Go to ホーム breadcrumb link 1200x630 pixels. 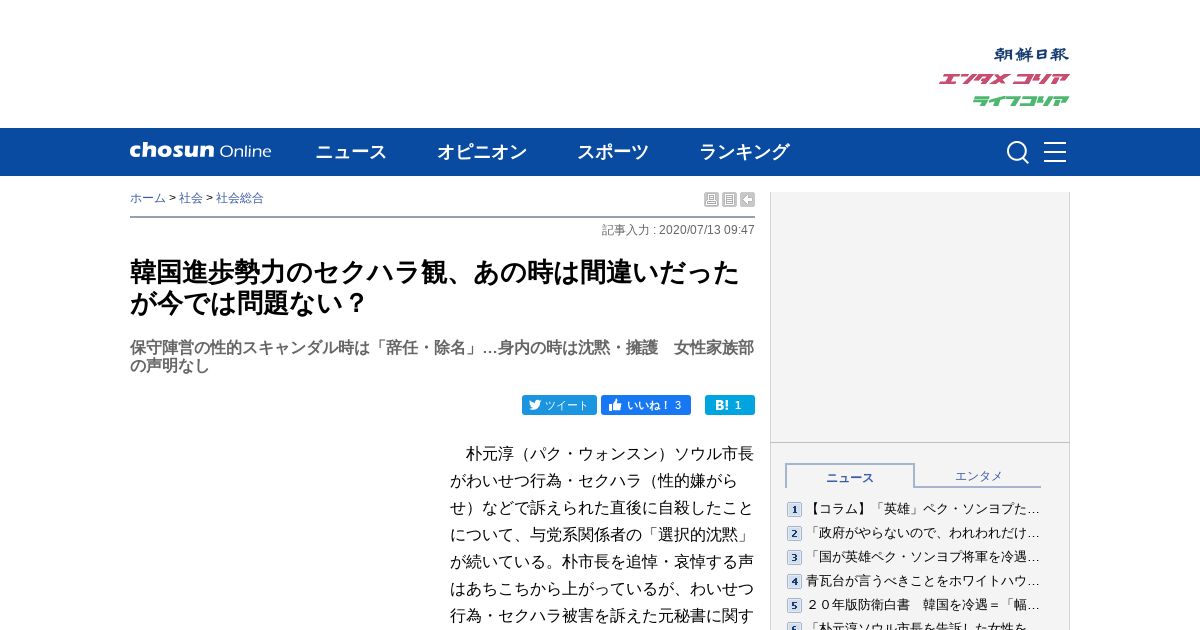click(148, 198)
